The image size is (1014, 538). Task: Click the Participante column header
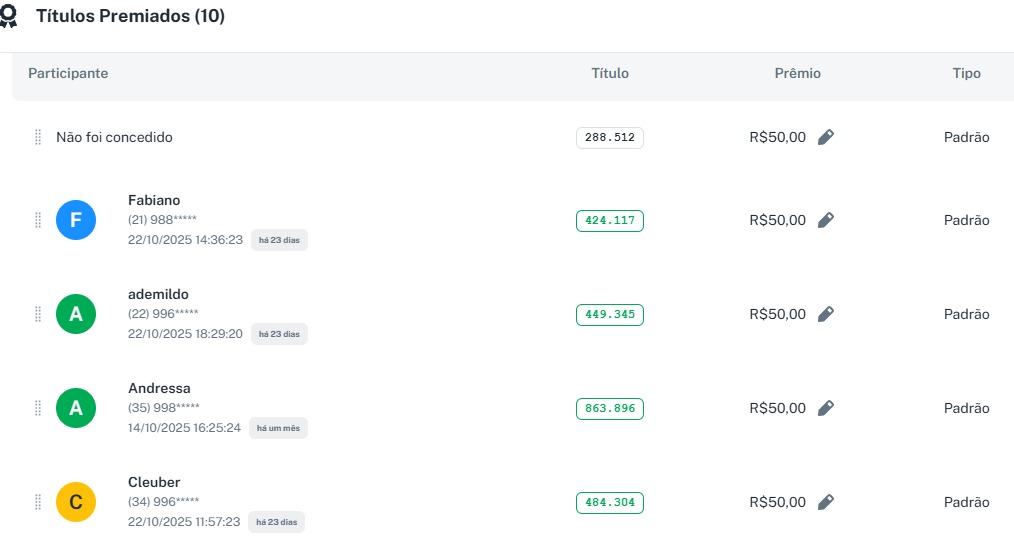68,73
